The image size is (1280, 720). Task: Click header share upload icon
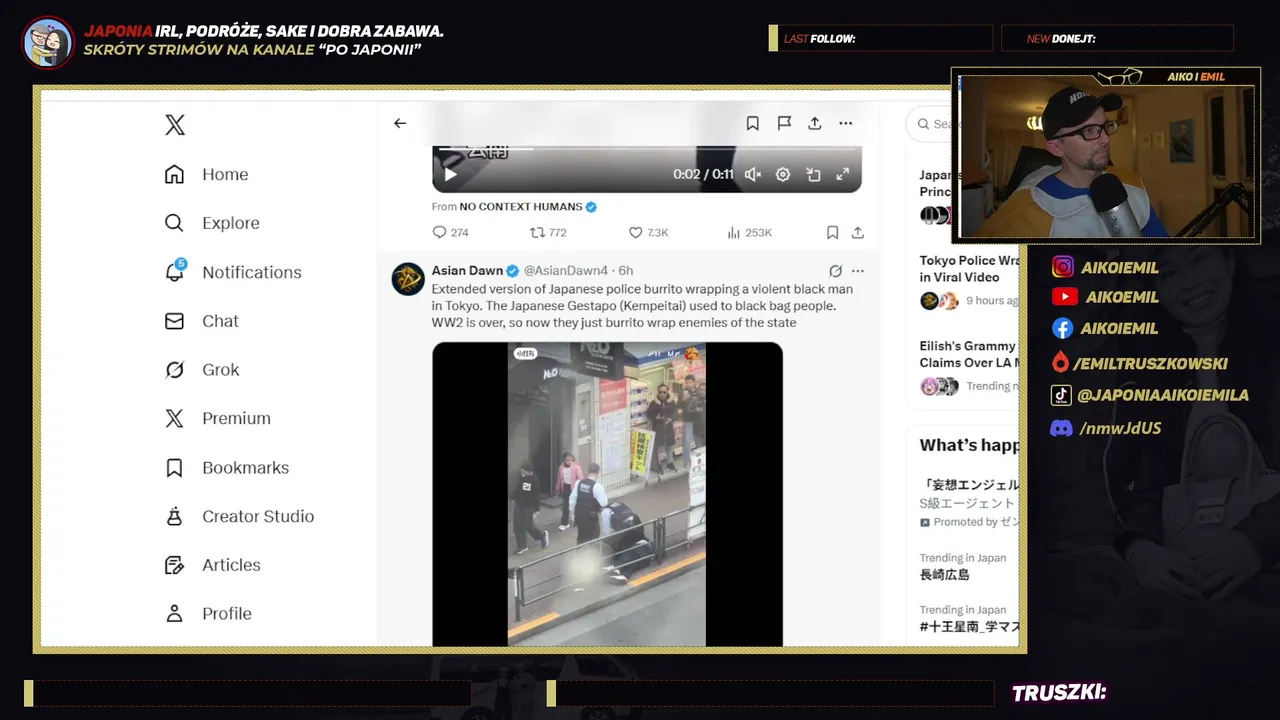(x=815, y=123)
